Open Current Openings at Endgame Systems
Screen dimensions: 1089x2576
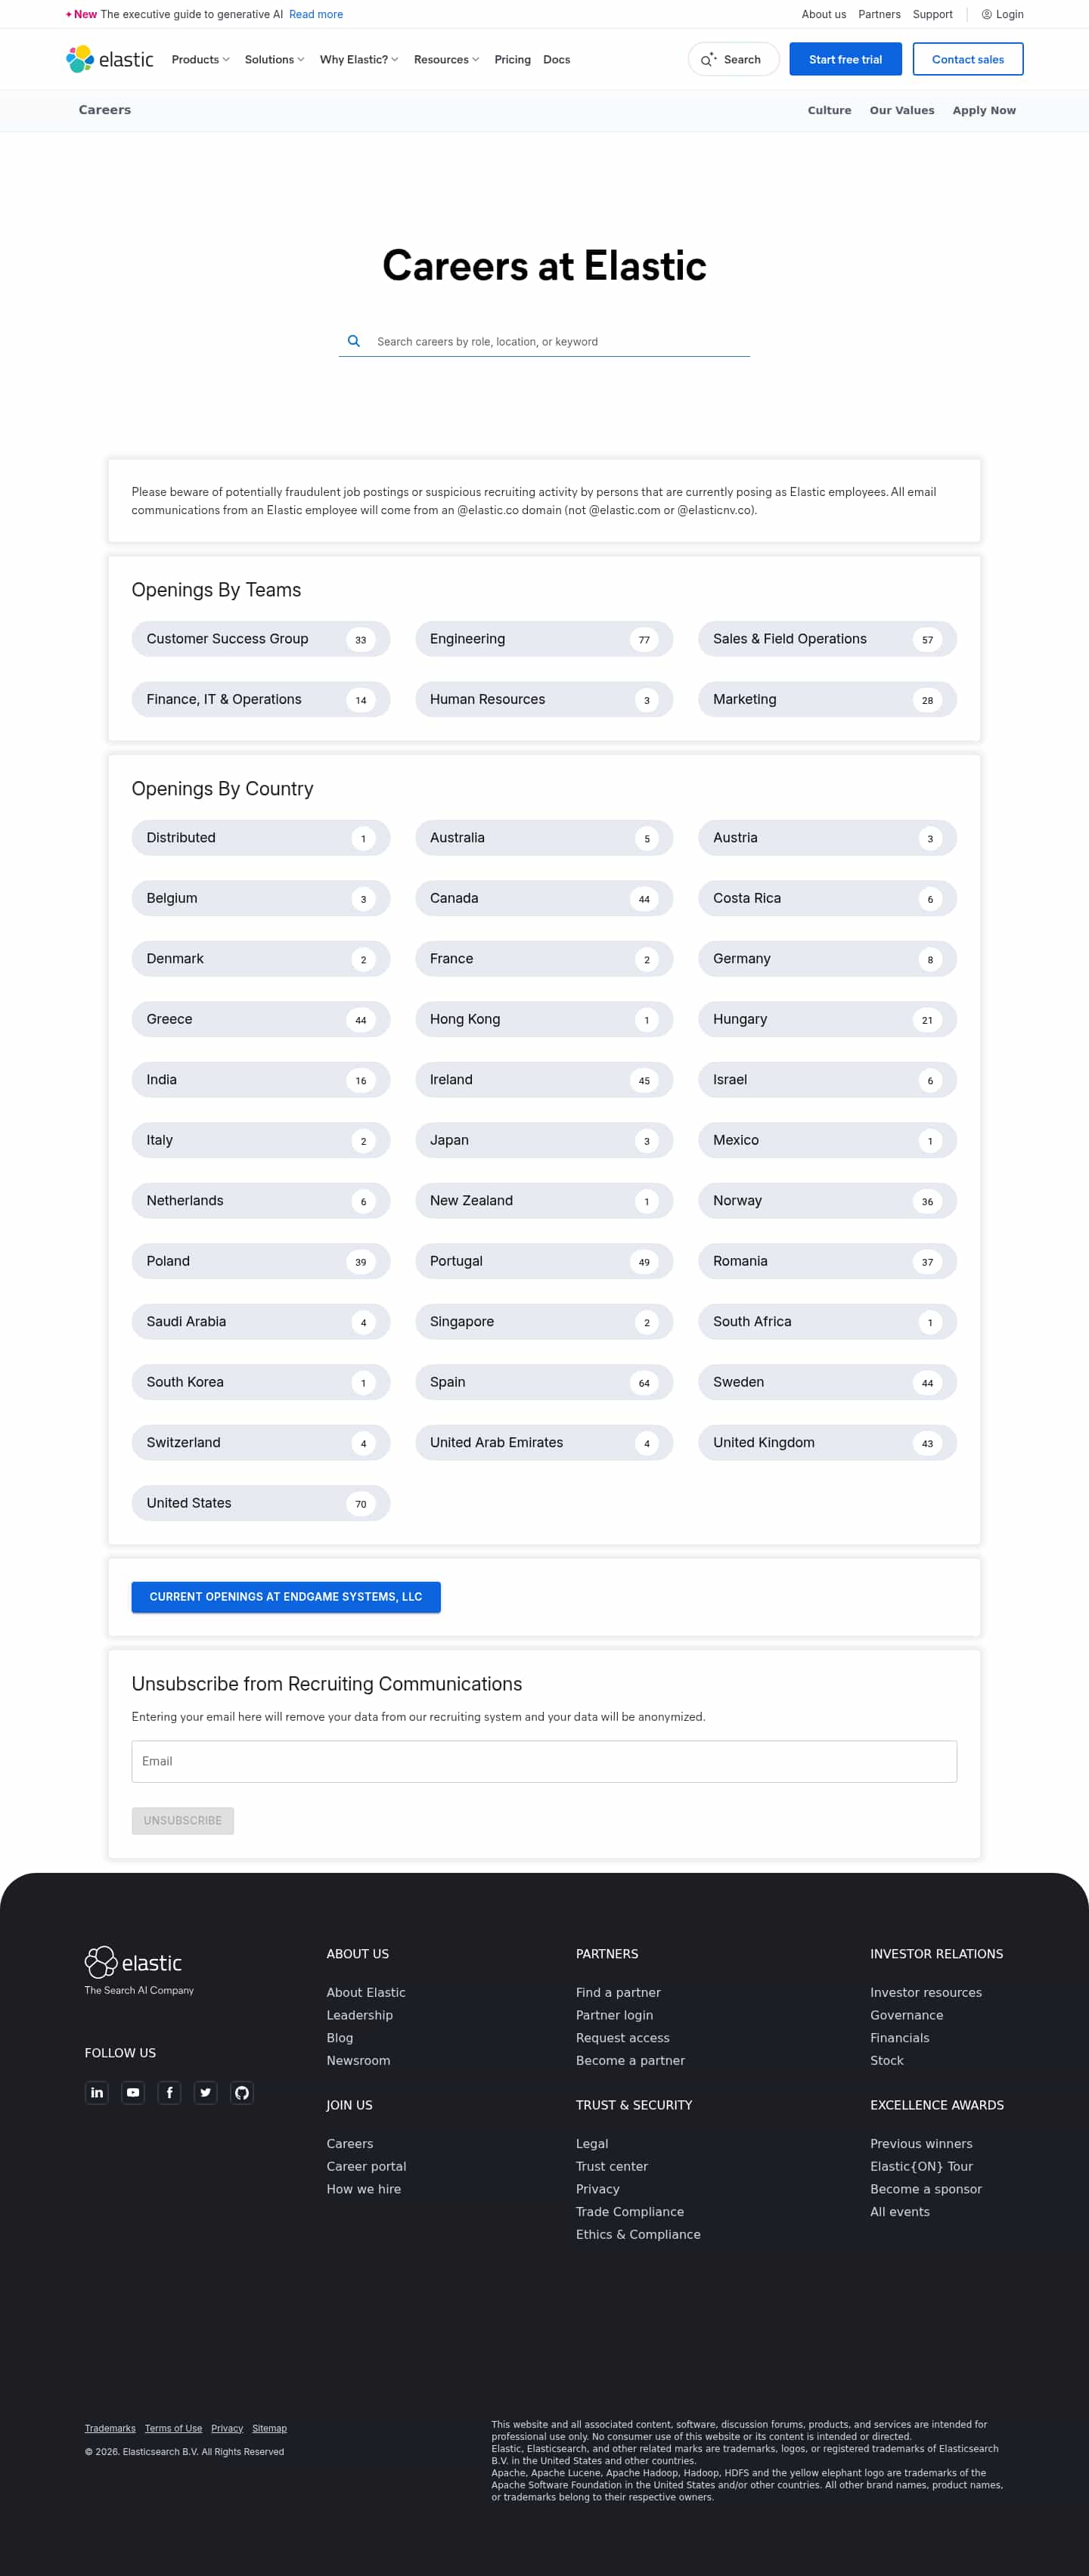285,1596
